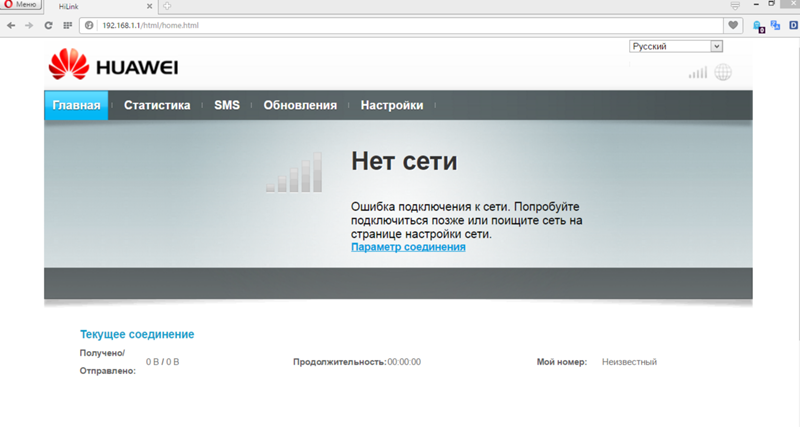This screenshot has width=800, height=427.
Task: Open the Русский language dropdown
Action: coord(675,46)
